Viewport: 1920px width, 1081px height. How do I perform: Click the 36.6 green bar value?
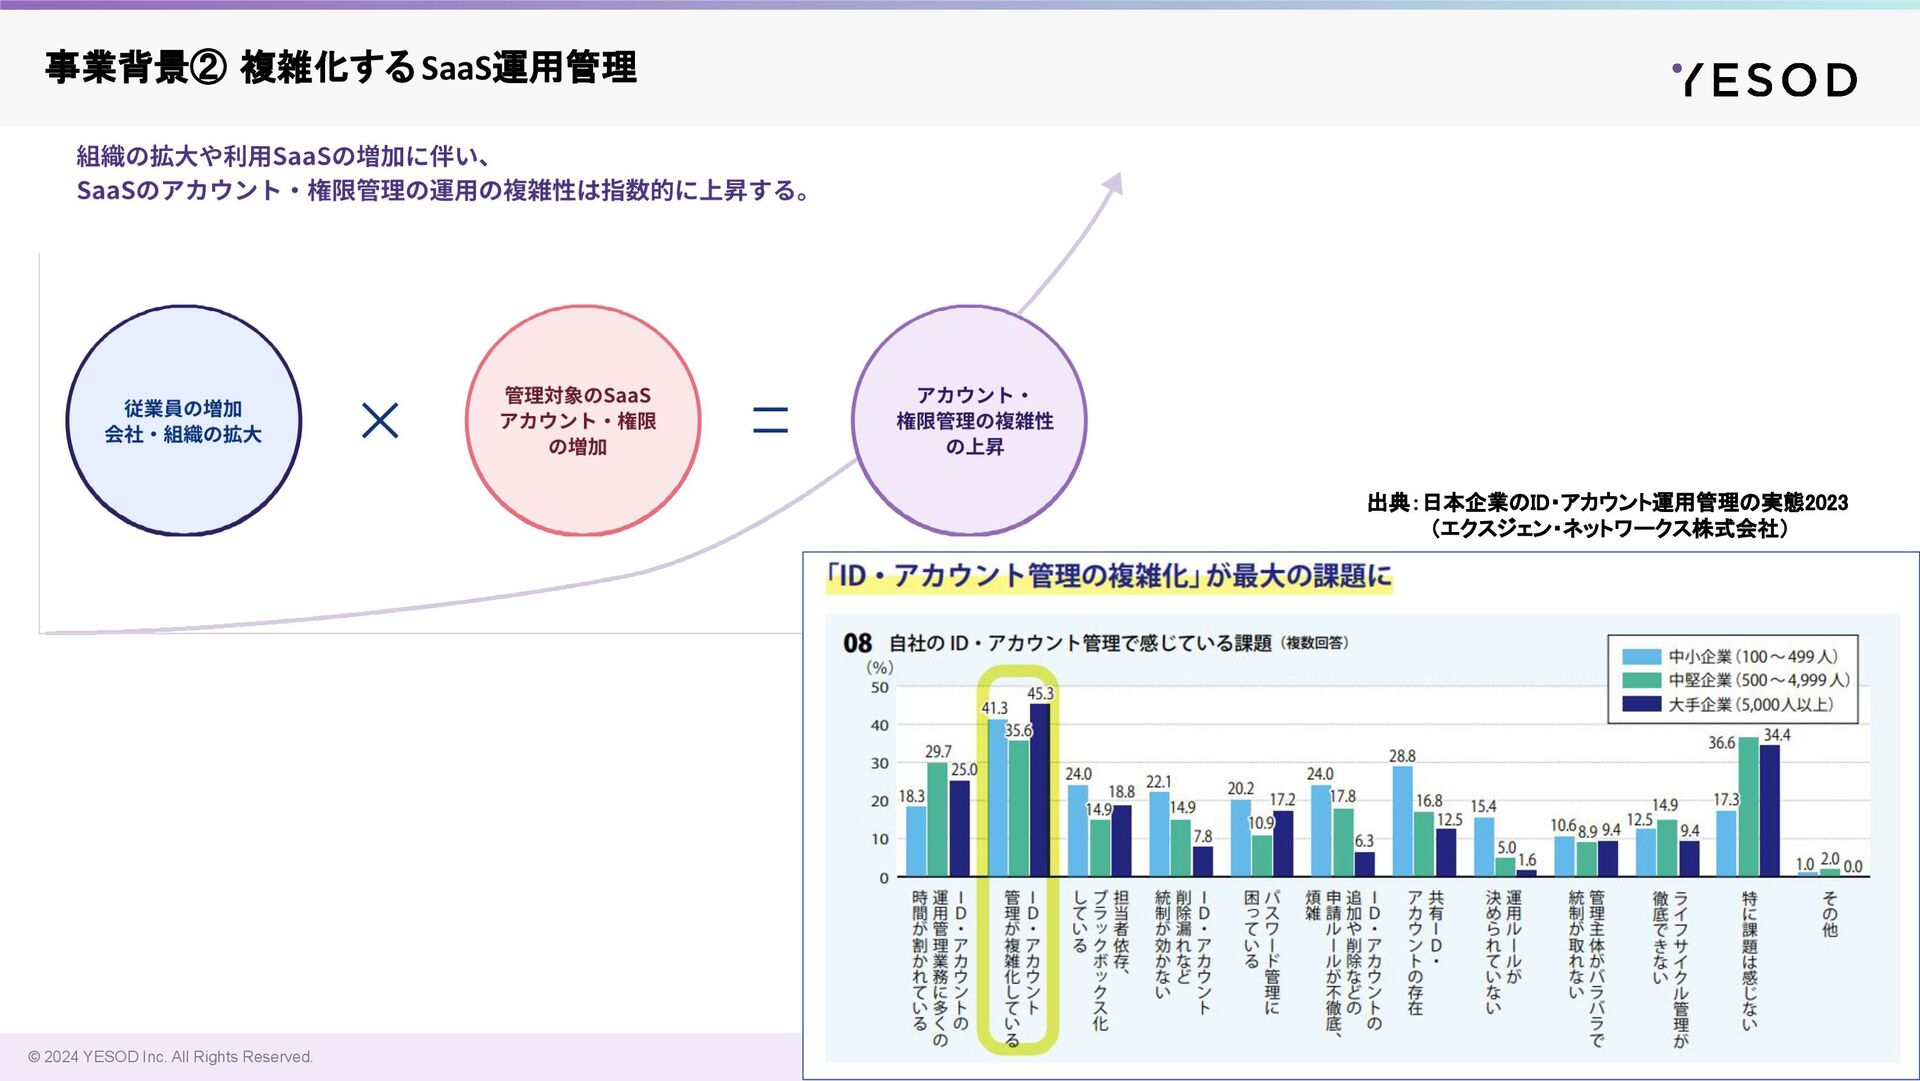tap(1721, 743)
